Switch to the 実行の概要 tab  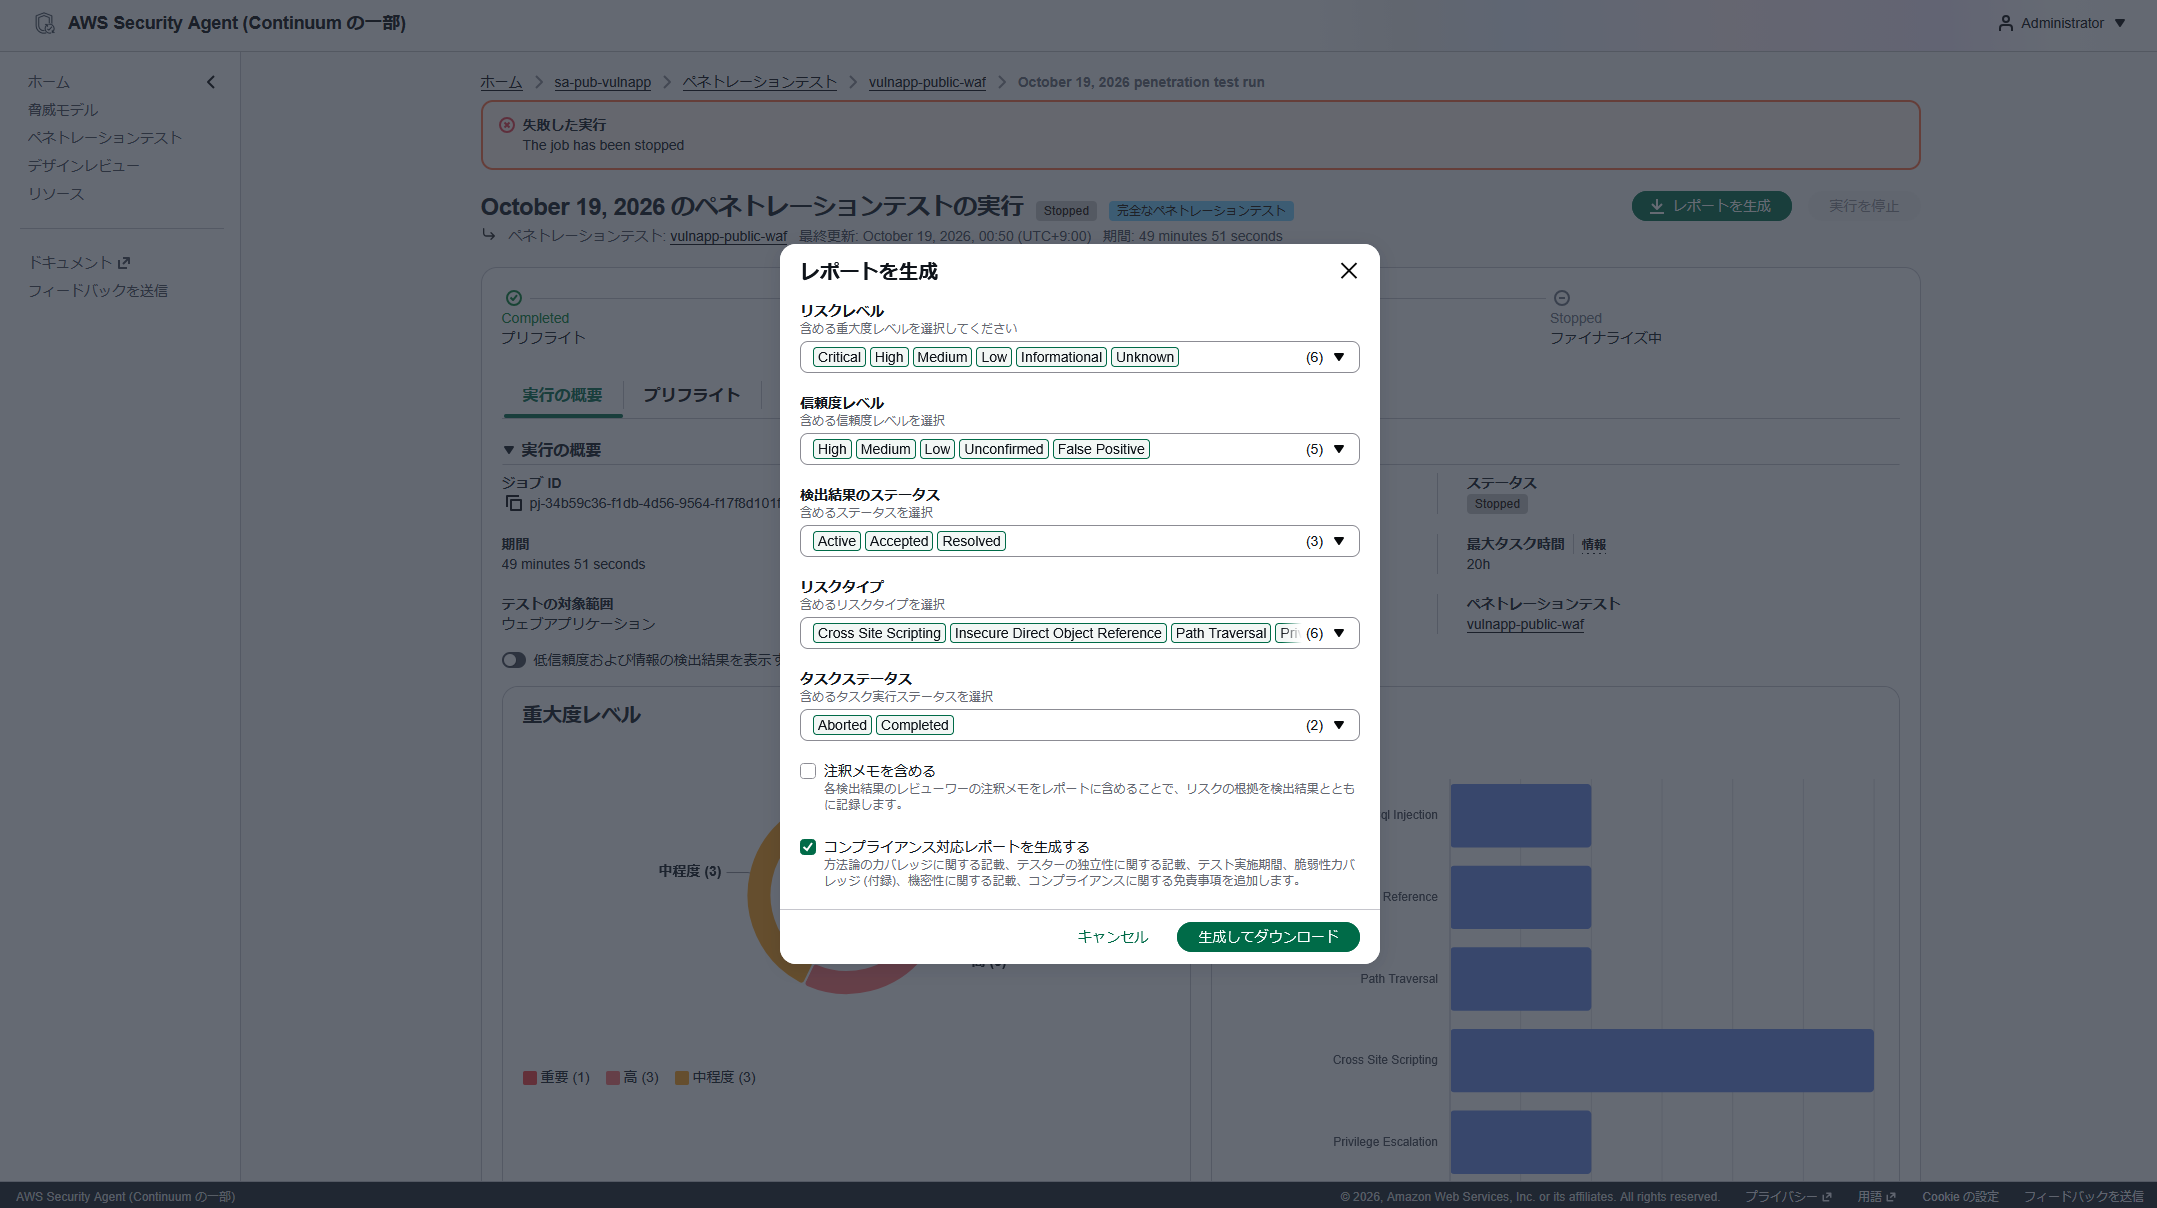click(x=562, y=395)
